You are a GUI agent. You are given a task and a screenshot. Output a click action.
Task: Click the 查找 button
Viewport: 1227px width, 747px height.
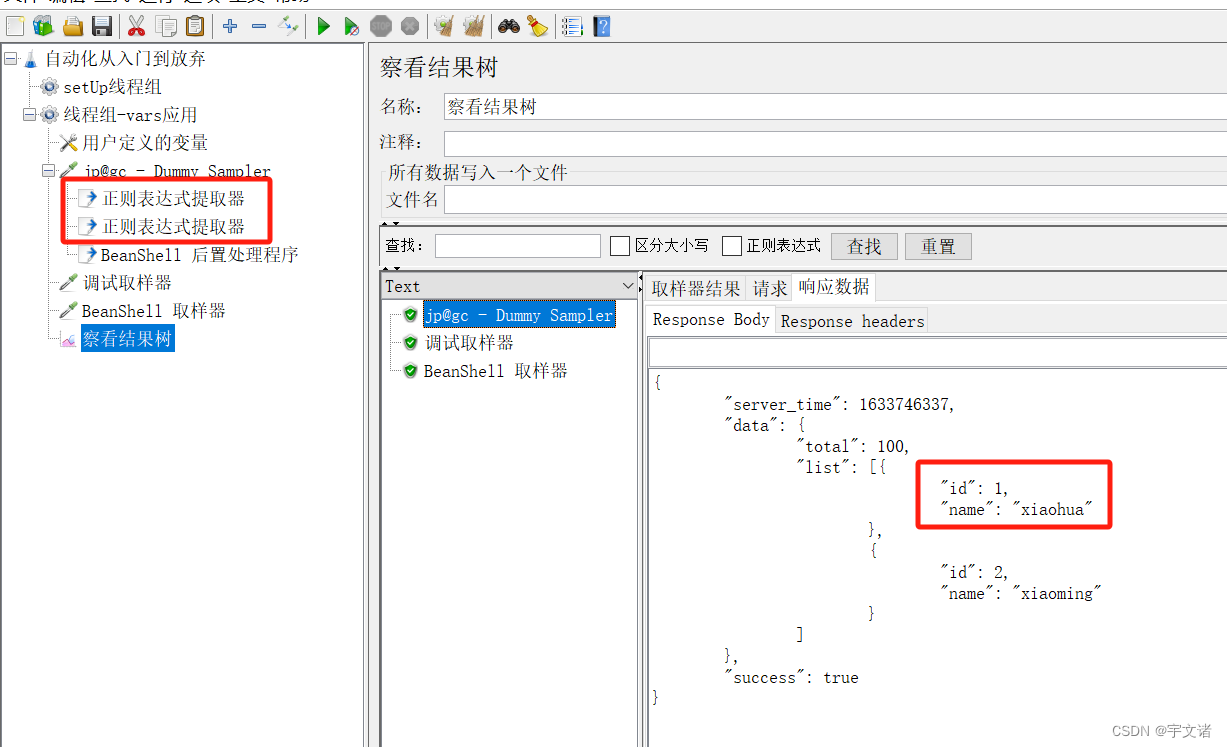click(863, 245)
